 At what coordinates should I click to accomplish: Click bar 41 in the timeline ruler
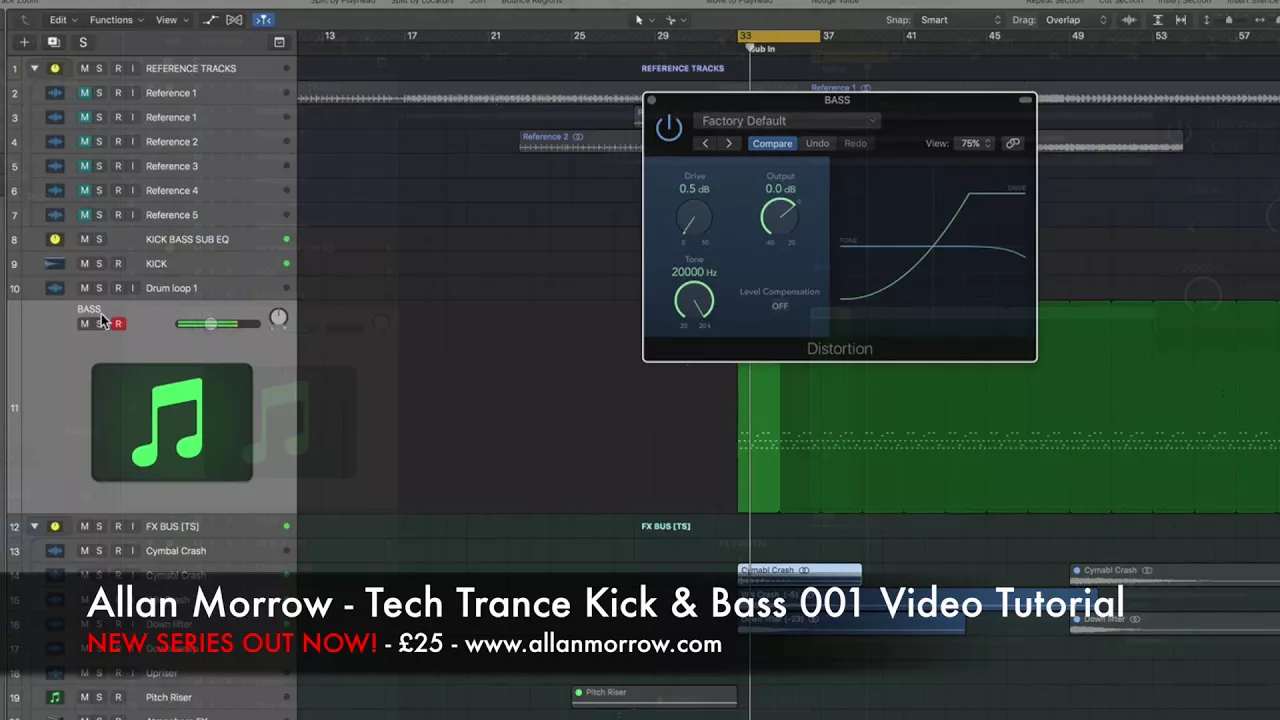click(911, 36)
